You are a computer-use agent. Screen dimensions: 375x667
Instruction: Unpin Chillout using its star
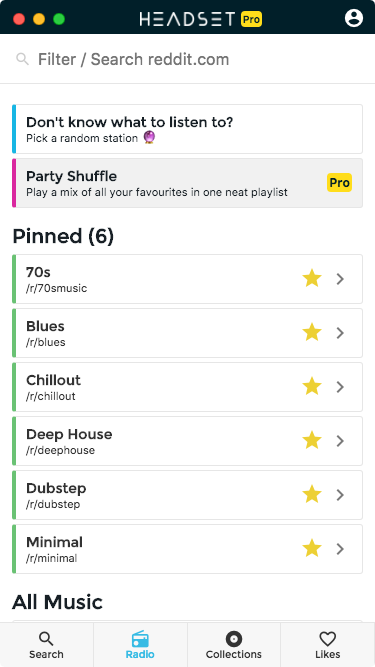tap(312, 387)
